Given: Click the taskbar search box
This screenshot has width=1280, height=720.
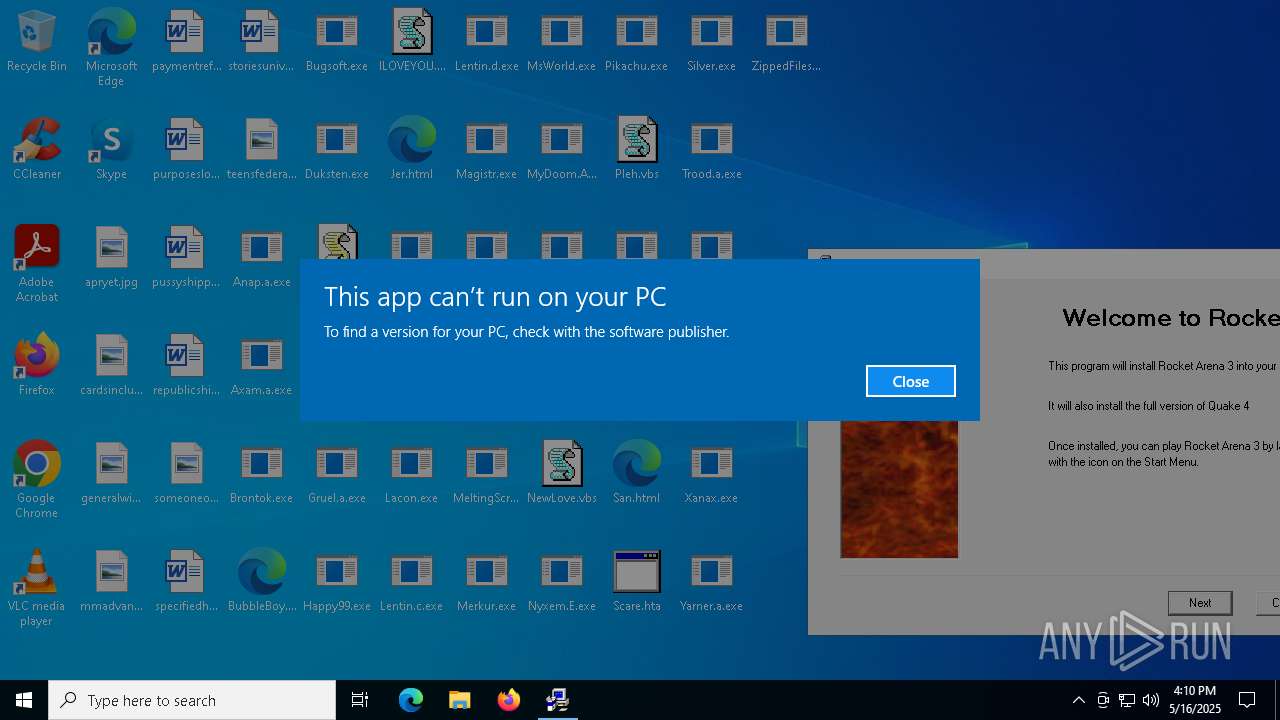Looking at the screenshot, I should click(192, 700).
